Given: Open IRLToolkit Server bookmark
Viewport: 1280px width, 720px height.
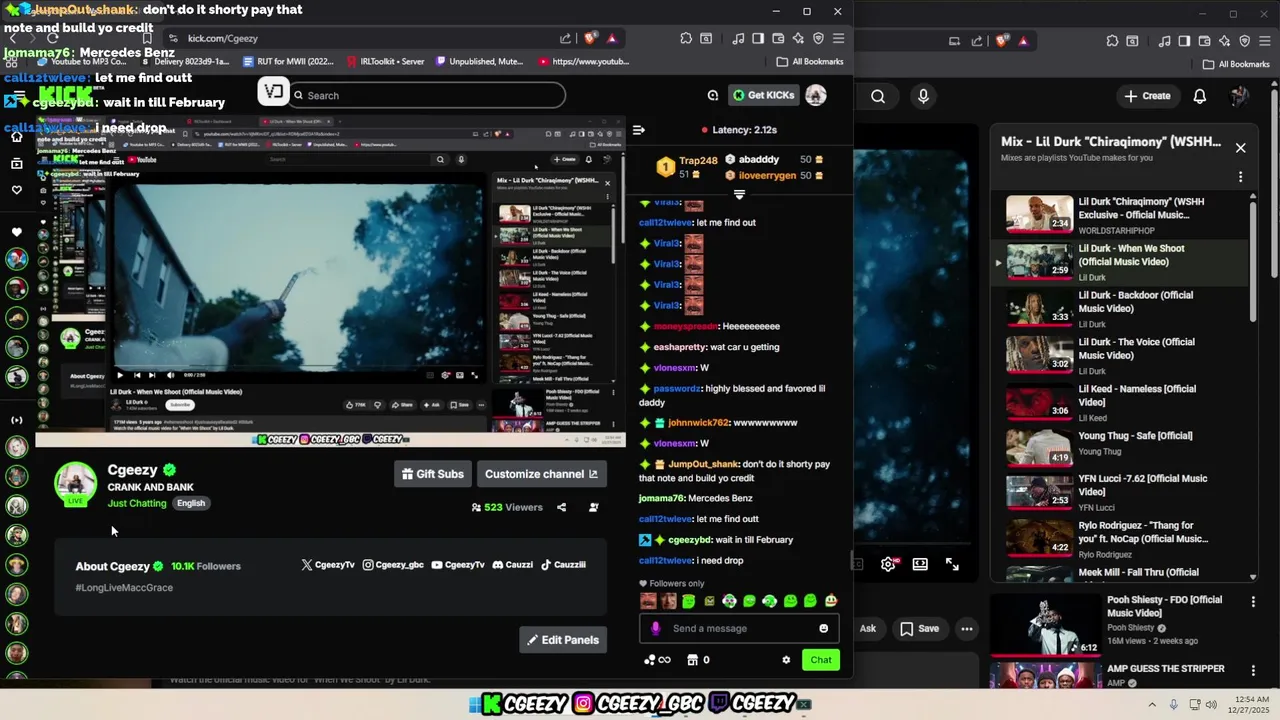Looking at the screenshot, I should point(385,62).
